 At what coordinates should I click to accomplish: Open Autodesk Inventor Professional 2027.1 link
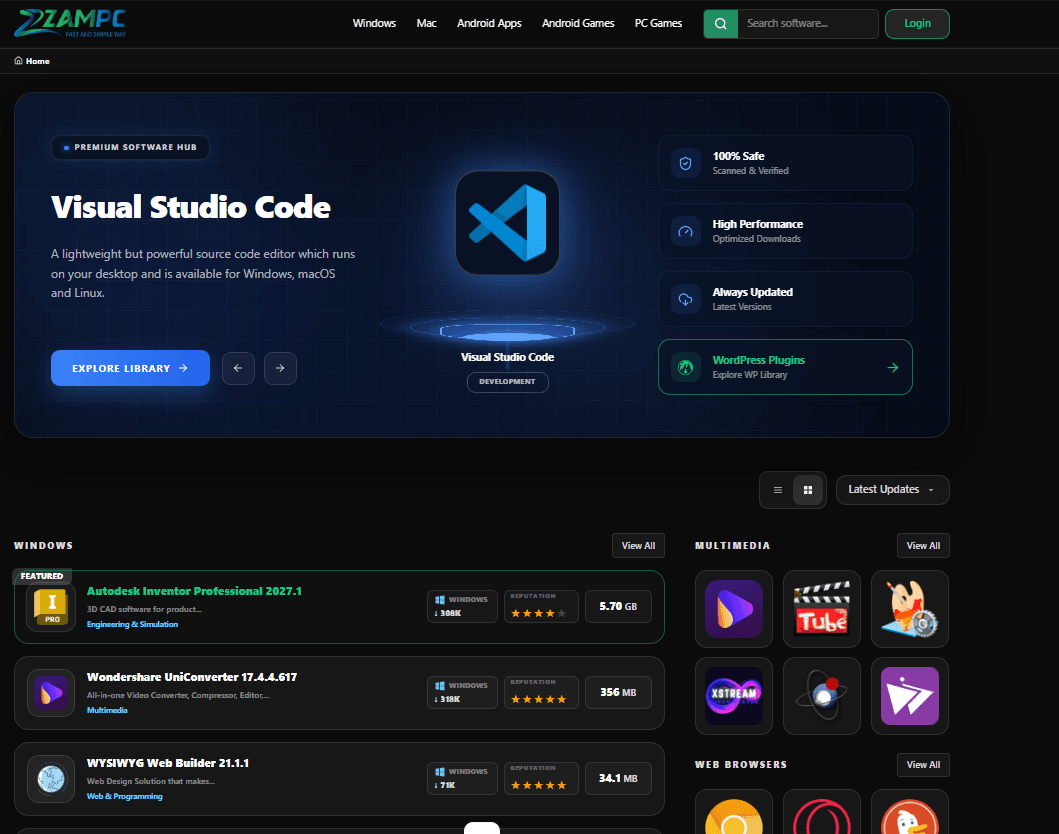tap(195, 591)
